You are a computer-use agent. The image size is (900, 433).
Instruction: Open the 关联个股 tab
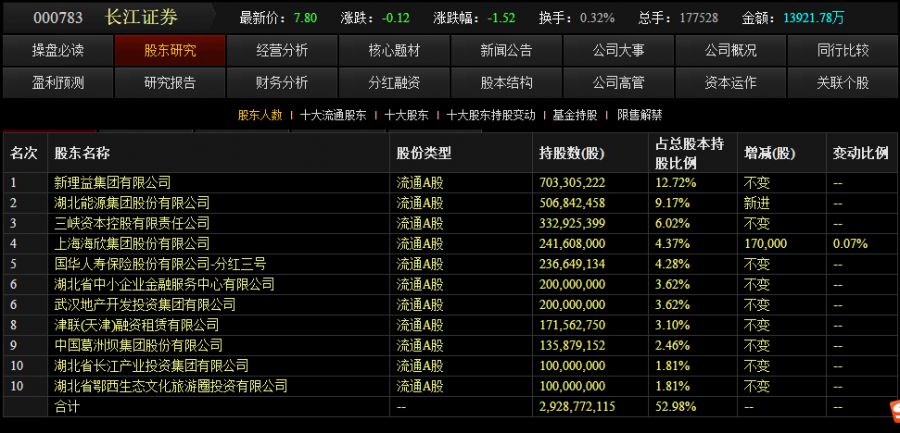[843, 83]
